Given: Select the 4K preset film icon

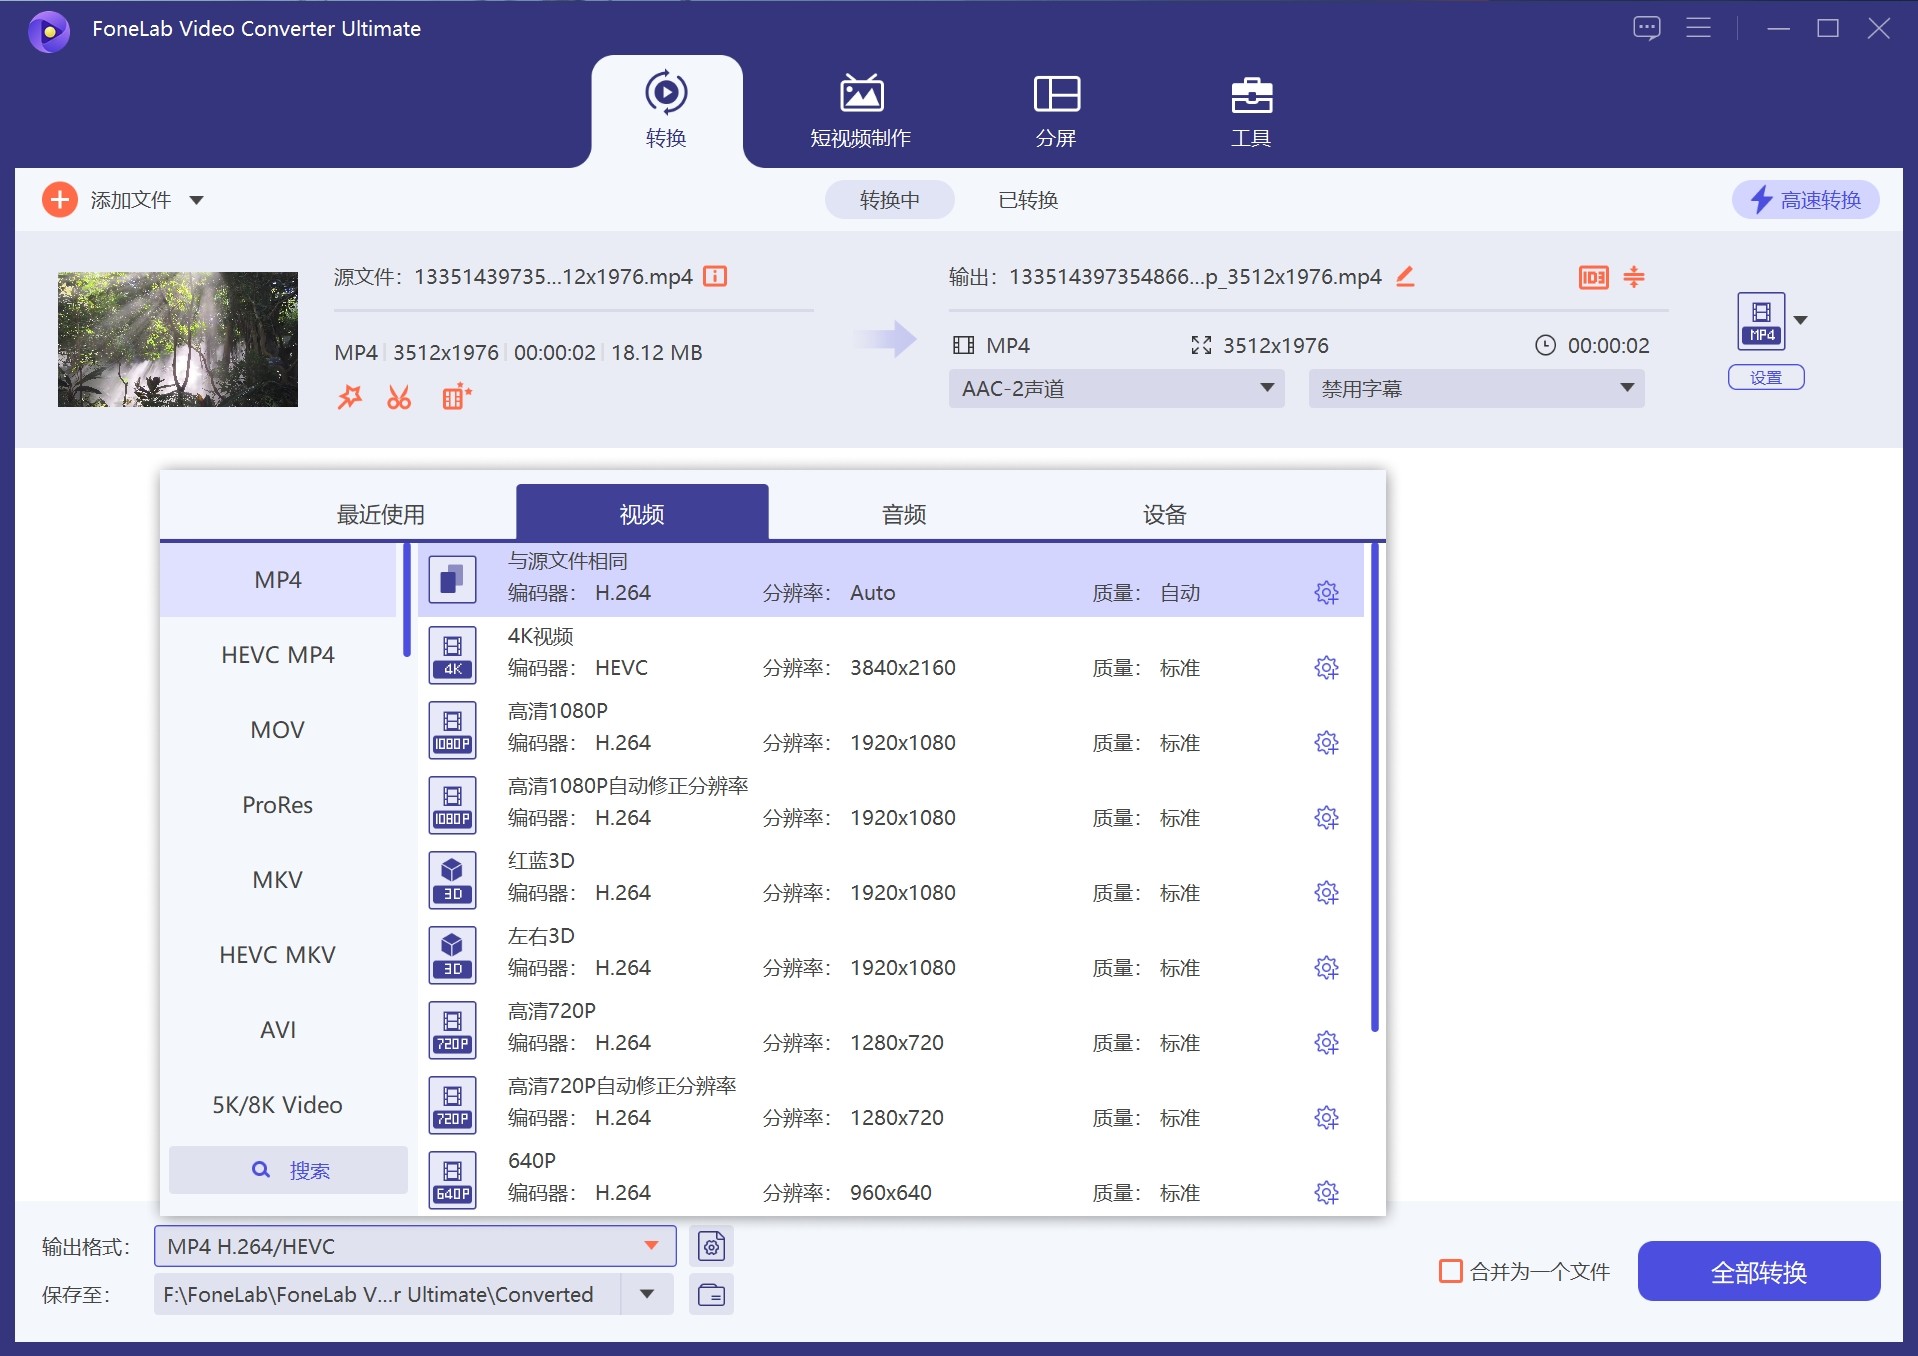Looking at the screenshot, I should (x=452, y=655).
